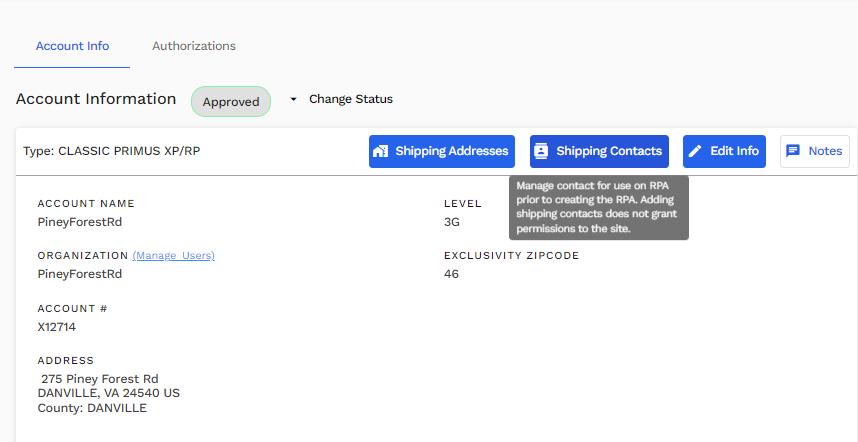
Task: Click the message icon on Notes button
Action: (x=793, y=151)
